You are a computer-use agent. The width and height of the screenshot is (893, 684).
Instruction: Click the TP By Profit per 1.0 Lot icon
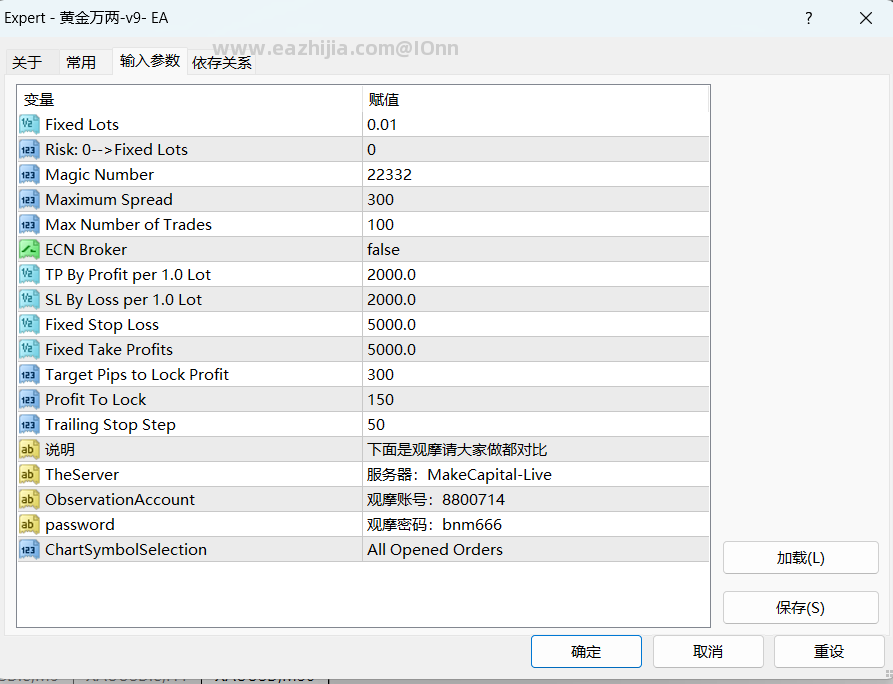click(29, 275)
